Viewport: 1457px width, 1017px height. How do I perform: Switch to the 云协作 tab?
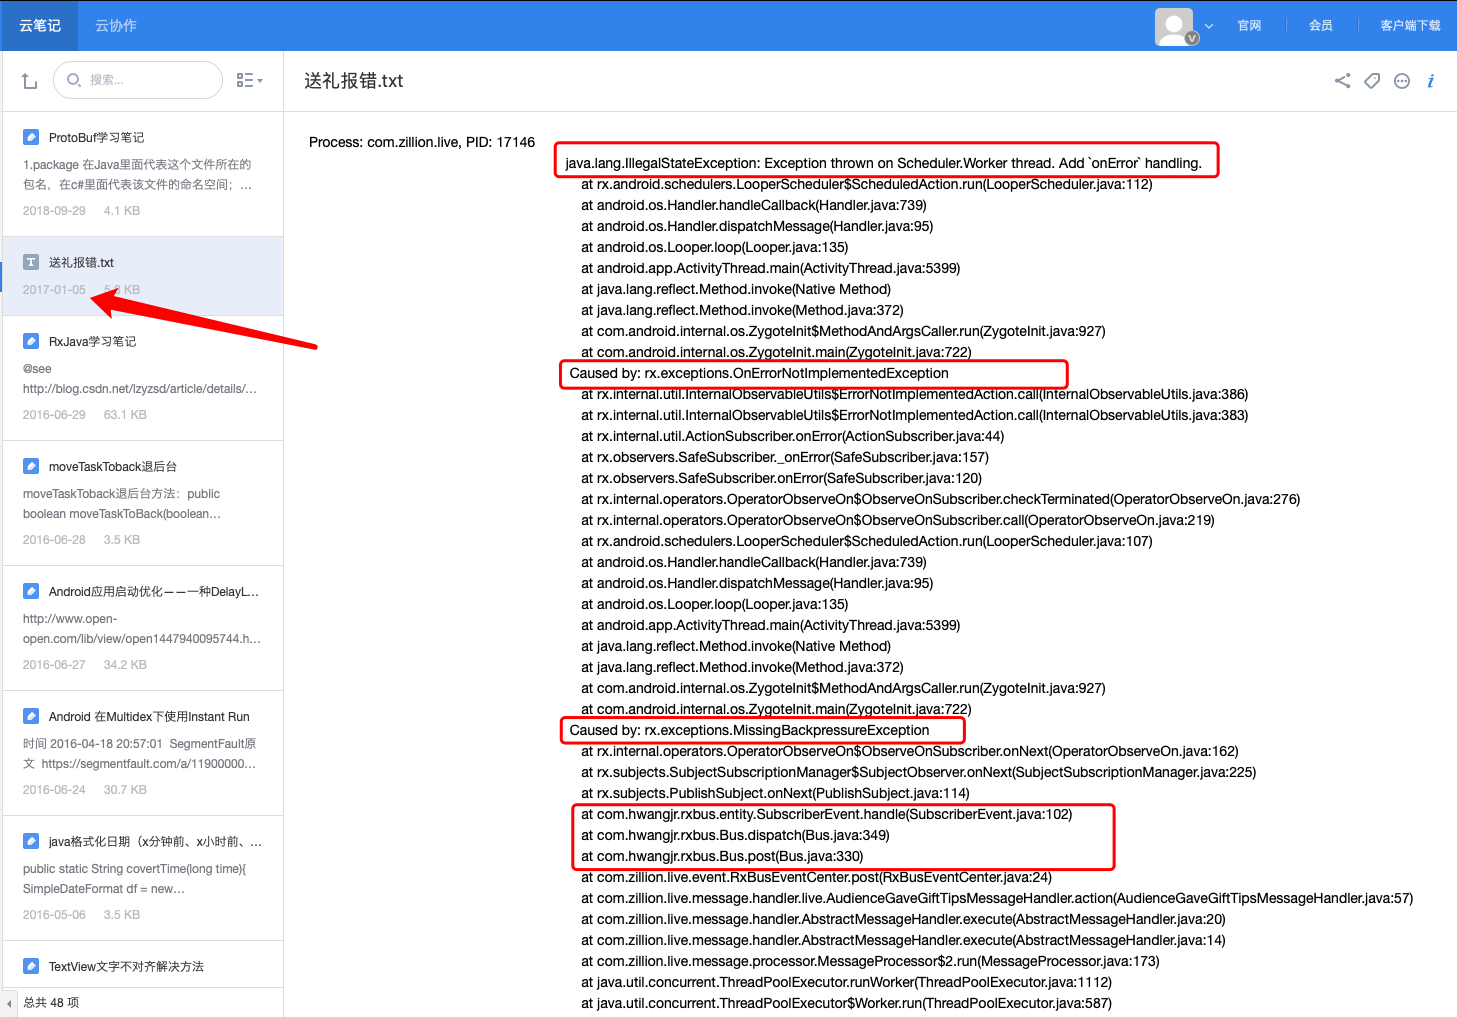(x=116, y=25)
